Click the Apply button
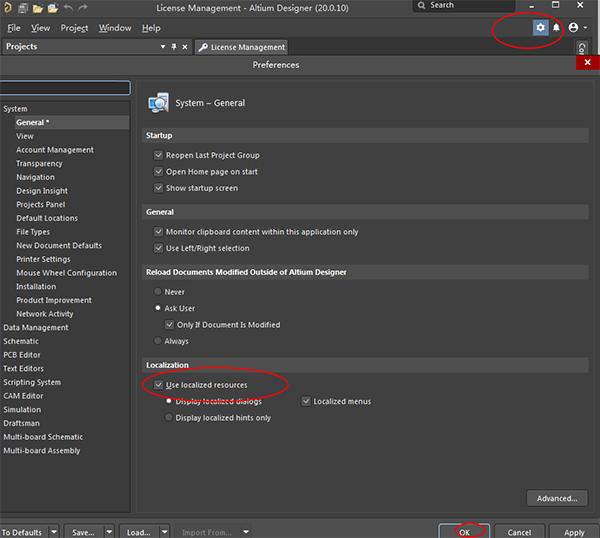This screenshot has width=600, height=538. pos(574,532)
